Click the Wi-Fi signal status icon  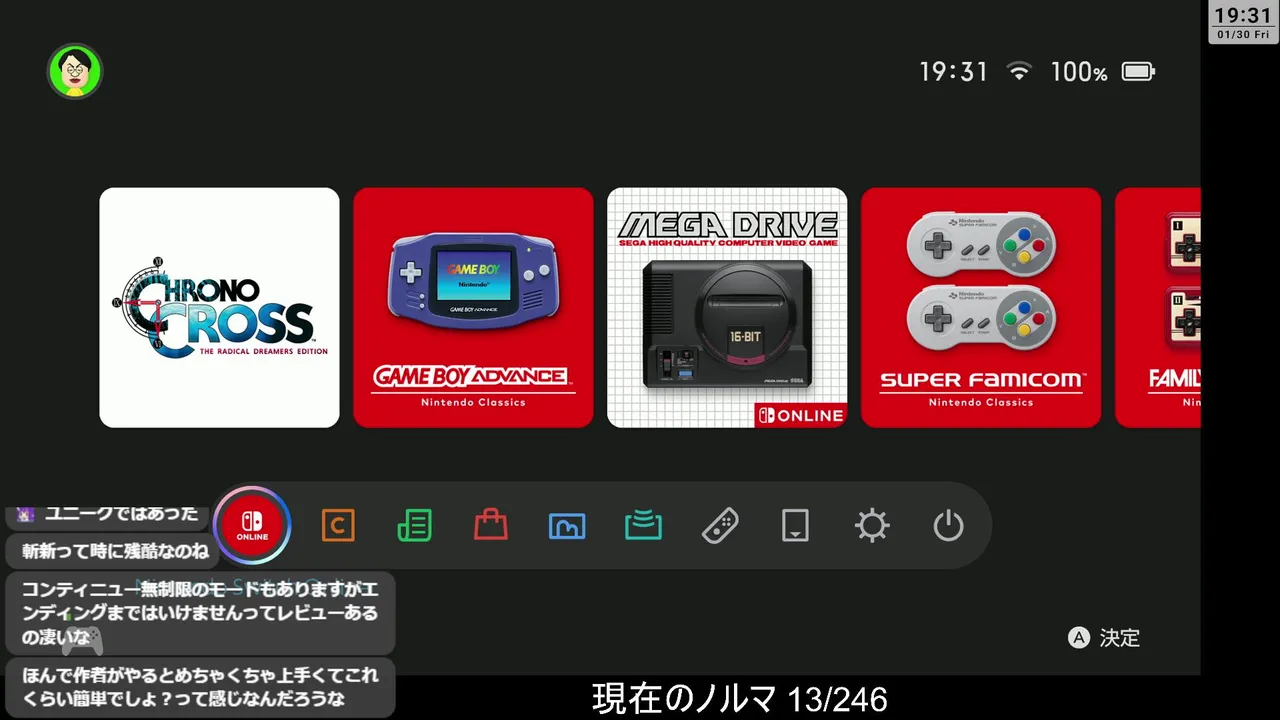point(1019,71)
